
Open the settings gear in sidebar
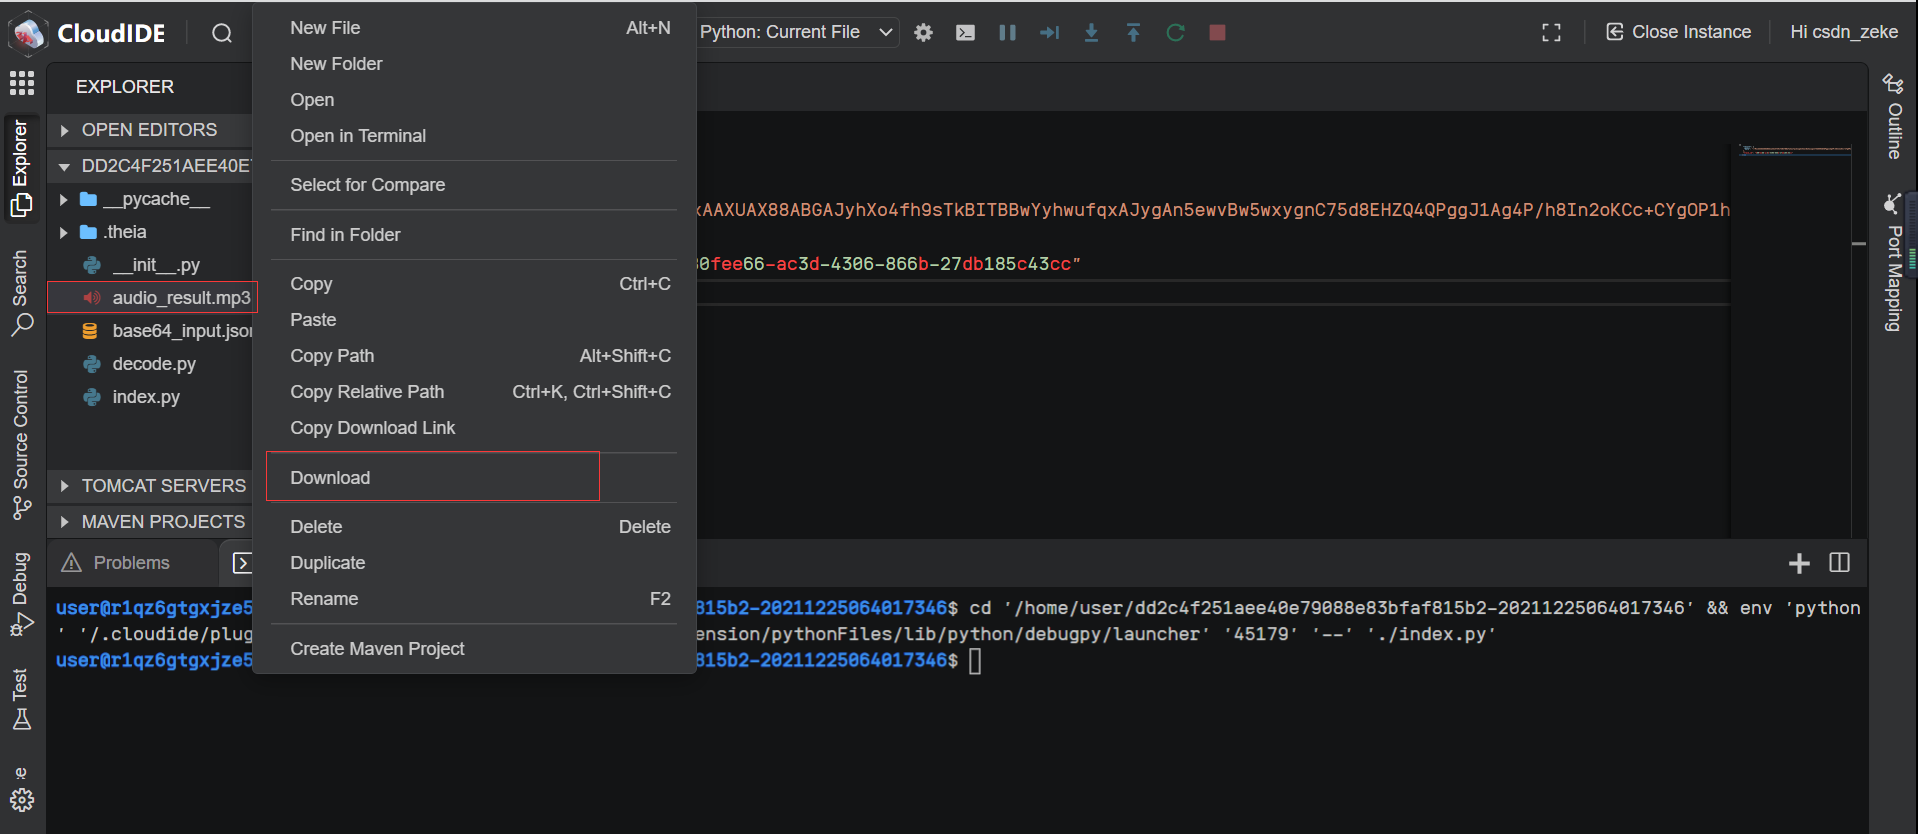[x=22, y=800]
